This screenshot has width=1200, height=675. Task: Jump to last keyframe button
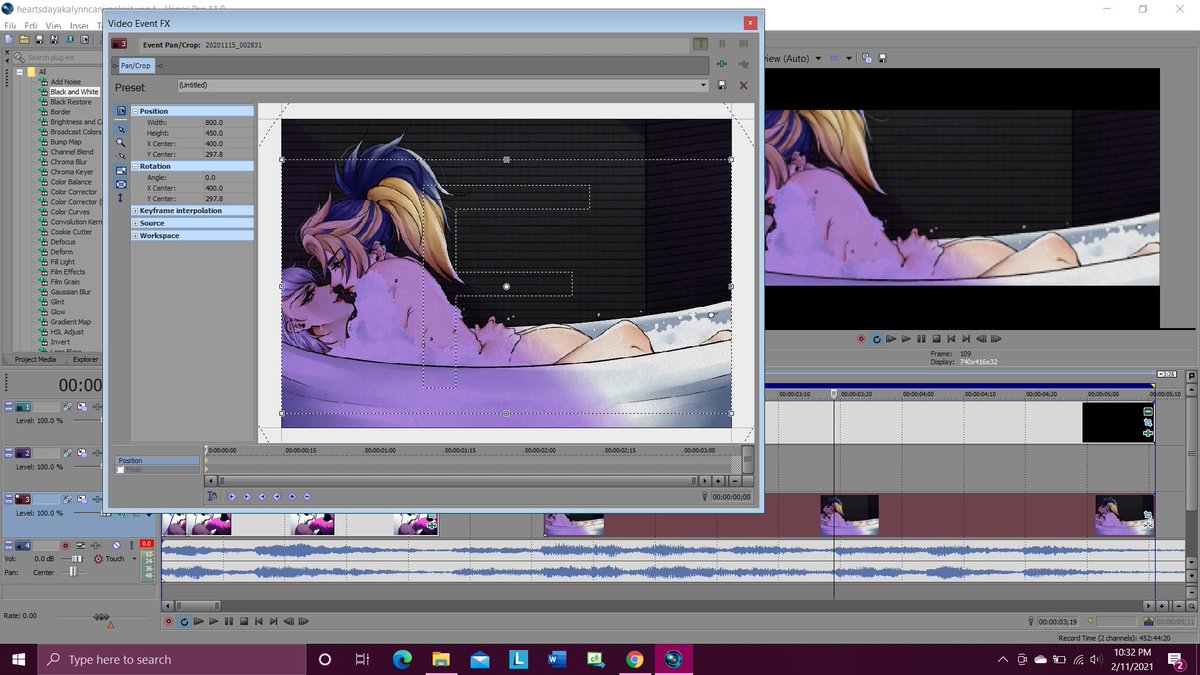[277, 496]
